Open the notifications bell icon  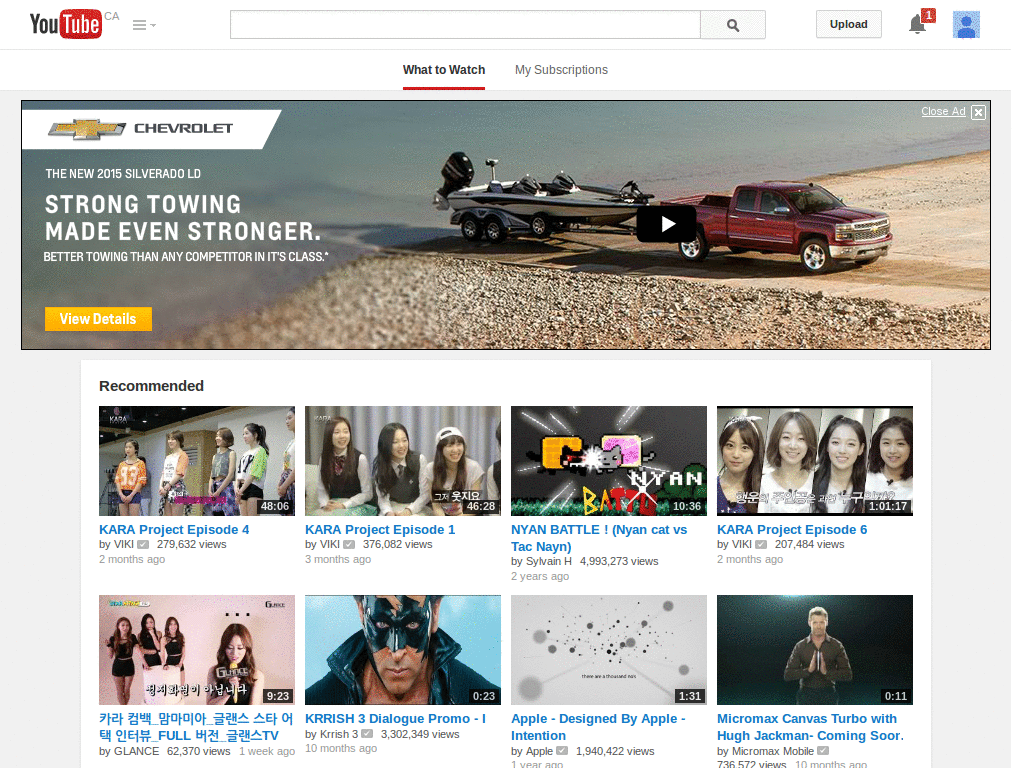918,24
